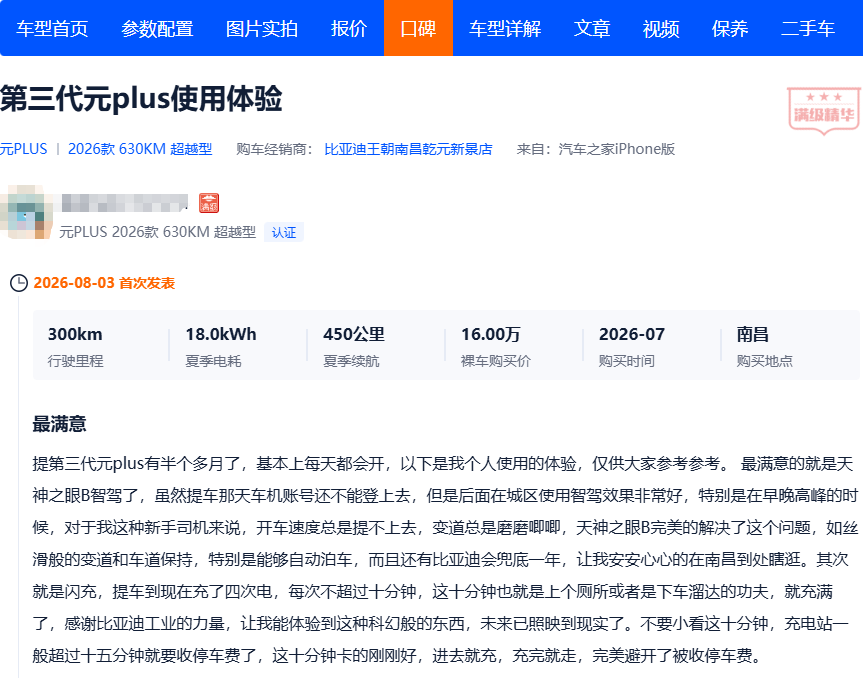Click the 2026-08-03 首次发表 date text
The image size is (863, 678).
tap(104, 283)
